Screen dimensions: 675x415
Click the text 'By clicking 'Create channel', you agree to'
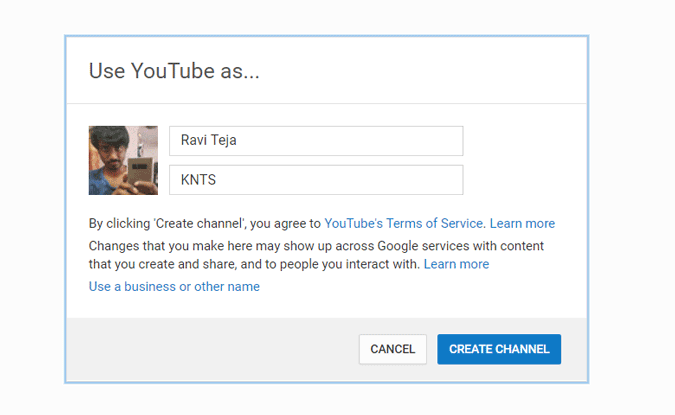pos(204,223)
